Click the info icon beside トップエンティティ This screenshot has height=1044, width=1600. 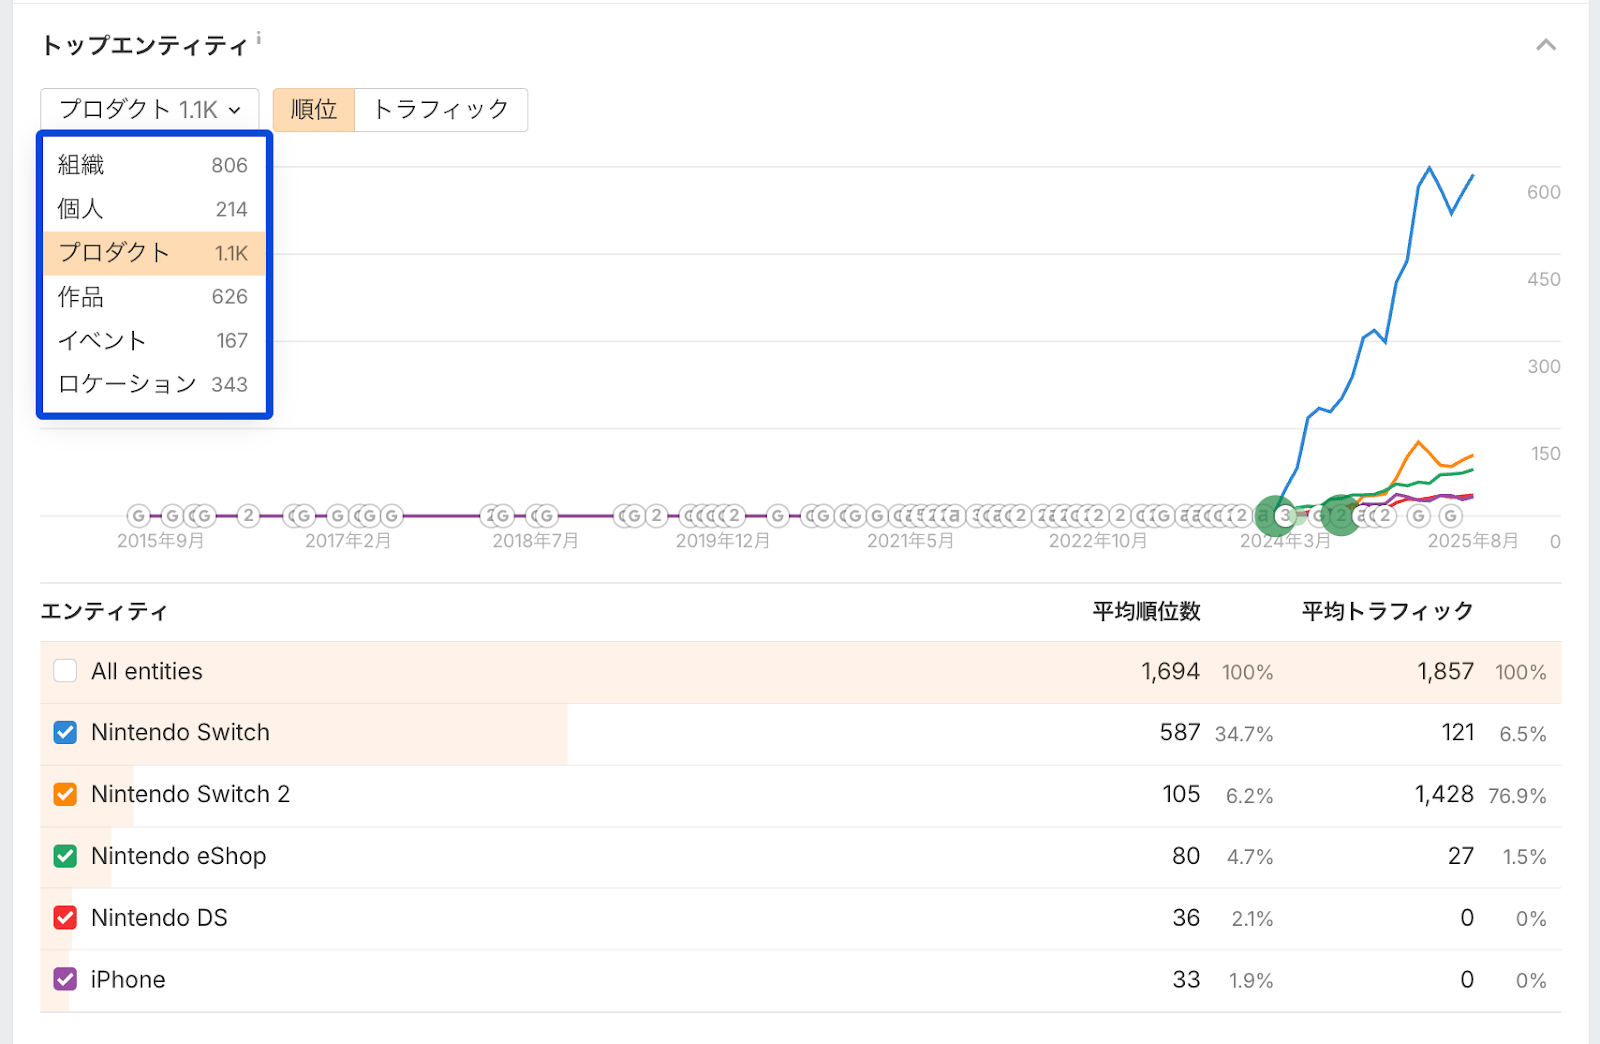pyautogui.click(x=258, y=38)
